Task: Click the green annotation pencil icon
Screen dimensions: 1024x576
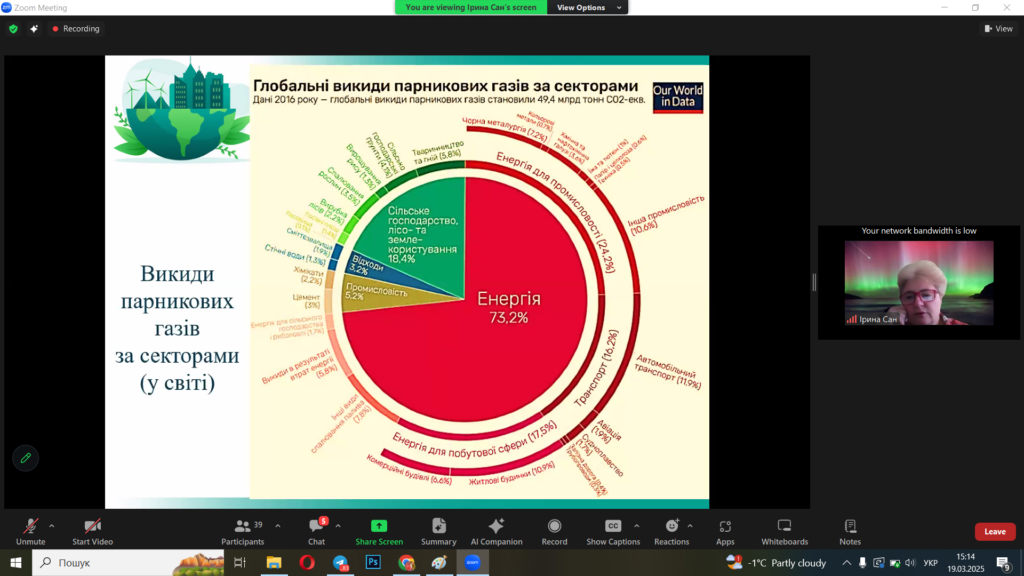Action: (x=25, y=457)
